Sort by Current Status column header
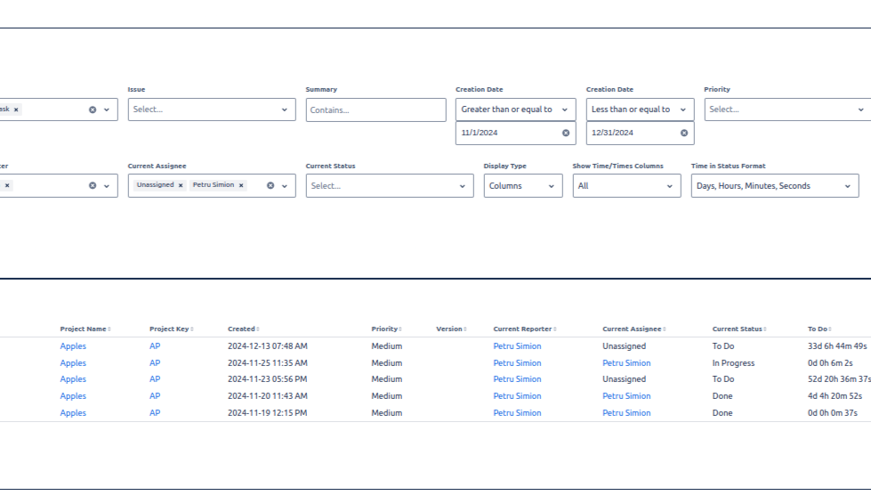871x496 pixels. 738,329
